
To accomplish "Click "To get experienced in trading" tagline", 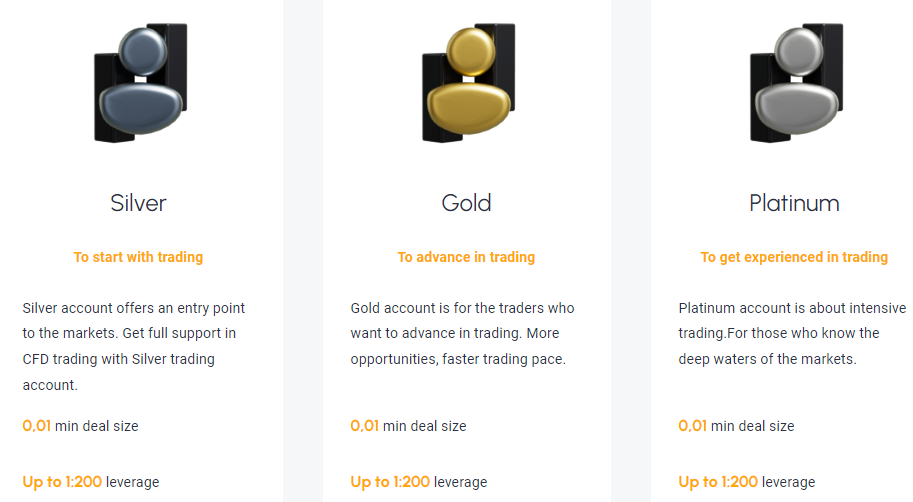I will pos(794,257).
